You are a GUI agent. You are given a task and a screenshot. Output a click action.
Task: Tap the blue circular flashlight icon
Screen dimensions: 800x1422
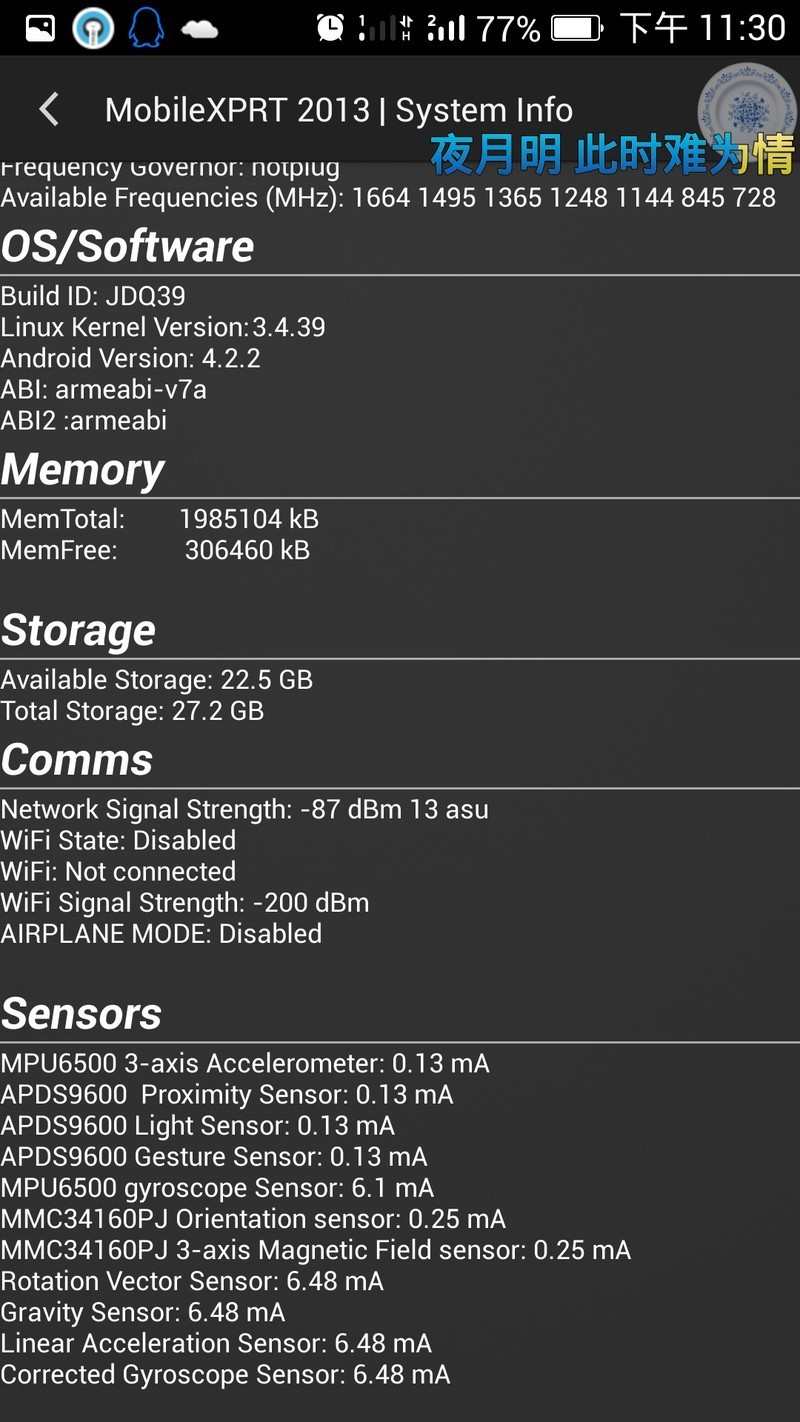[x=93, y=27]
